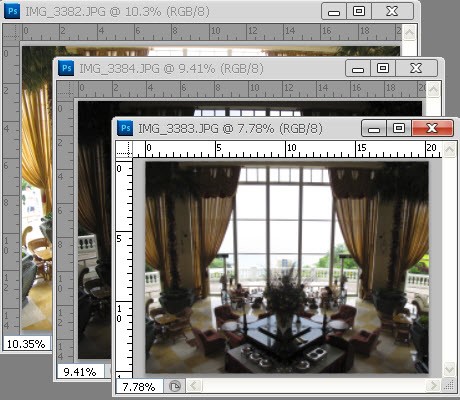Maximize the IMG_3383.JPG document window
The image size is (460, 400).
399,128
